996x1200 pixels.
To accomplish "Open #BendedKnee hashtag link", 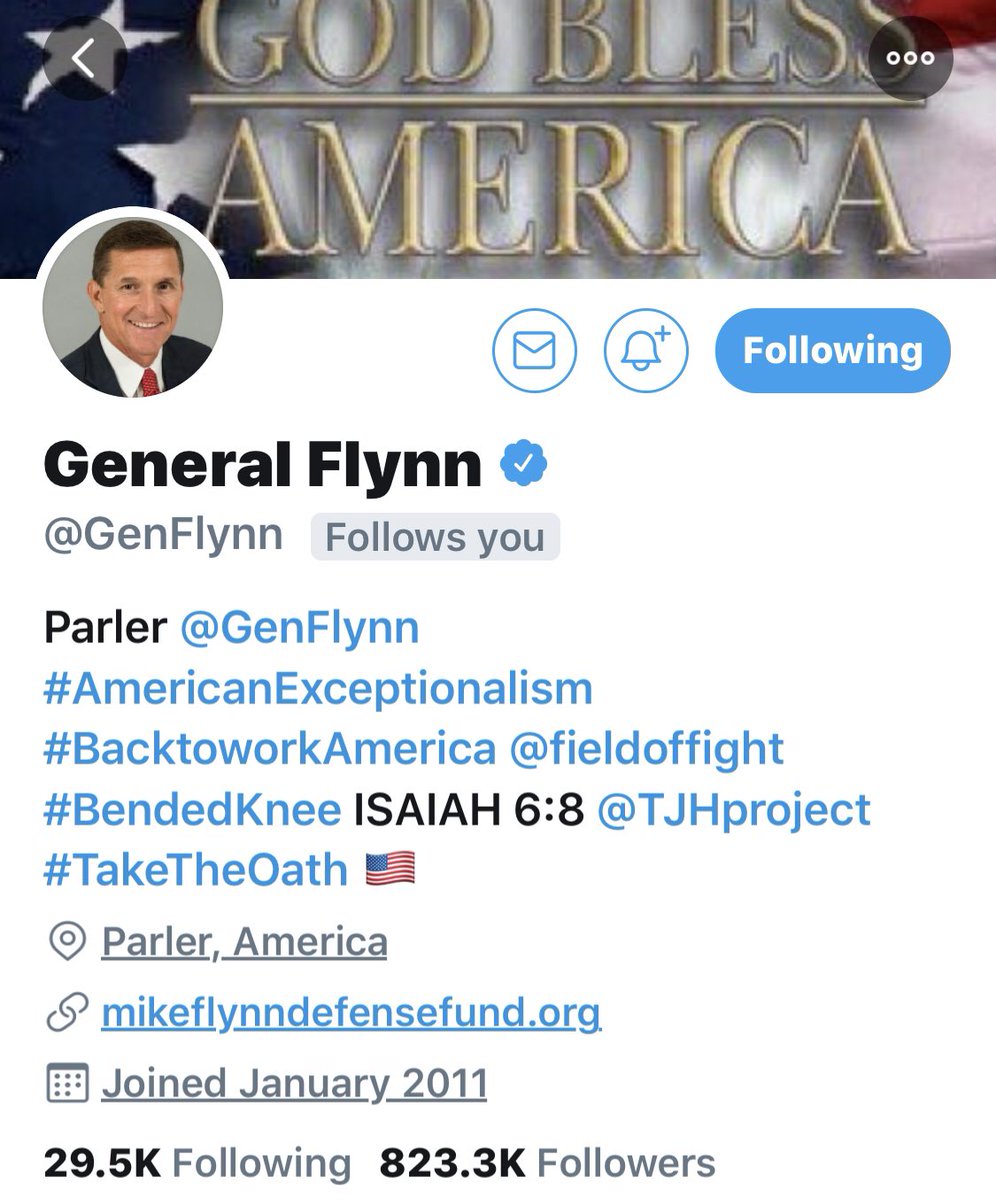I will click(x=193, y=809).
